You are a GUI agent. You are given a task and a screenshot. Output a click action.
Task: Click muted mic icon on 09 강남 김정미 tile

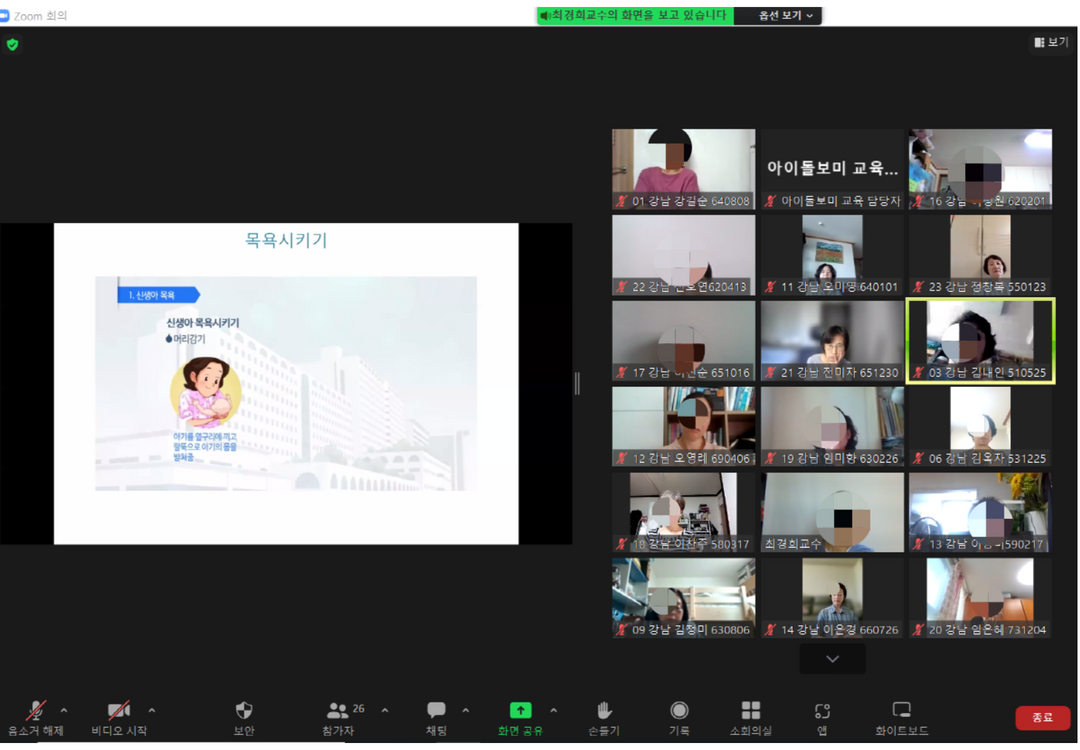621,629
